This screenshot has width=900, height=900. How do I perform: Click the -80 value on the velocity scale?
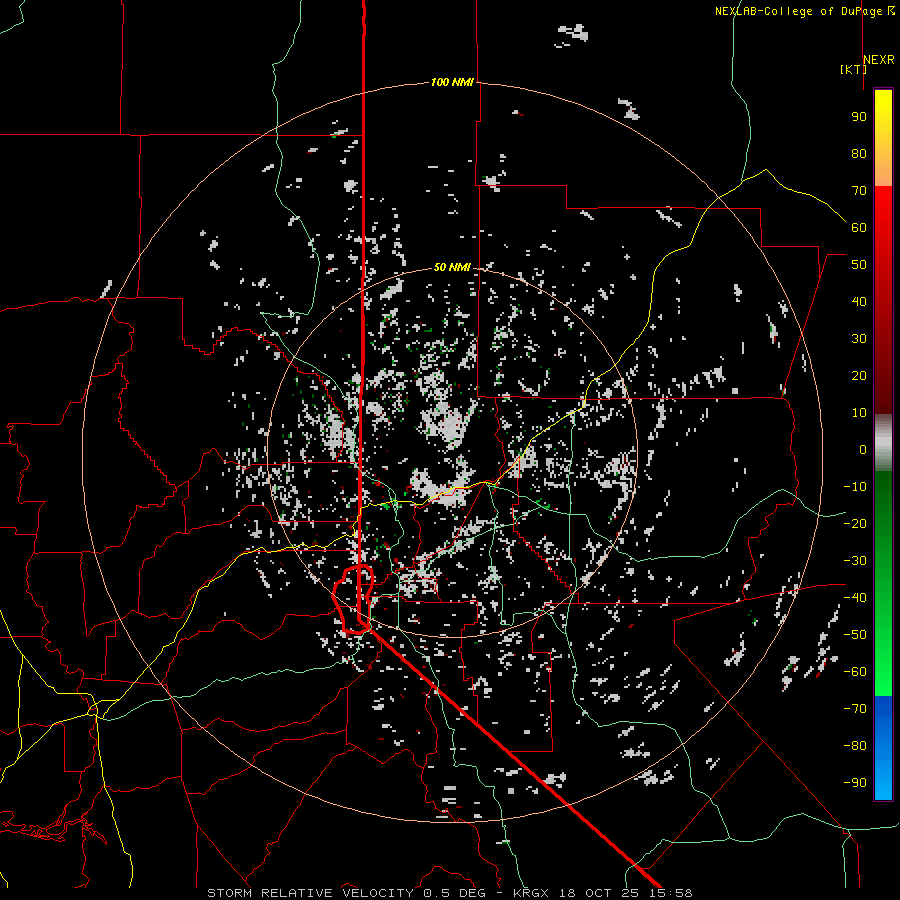tap(855, 746)
